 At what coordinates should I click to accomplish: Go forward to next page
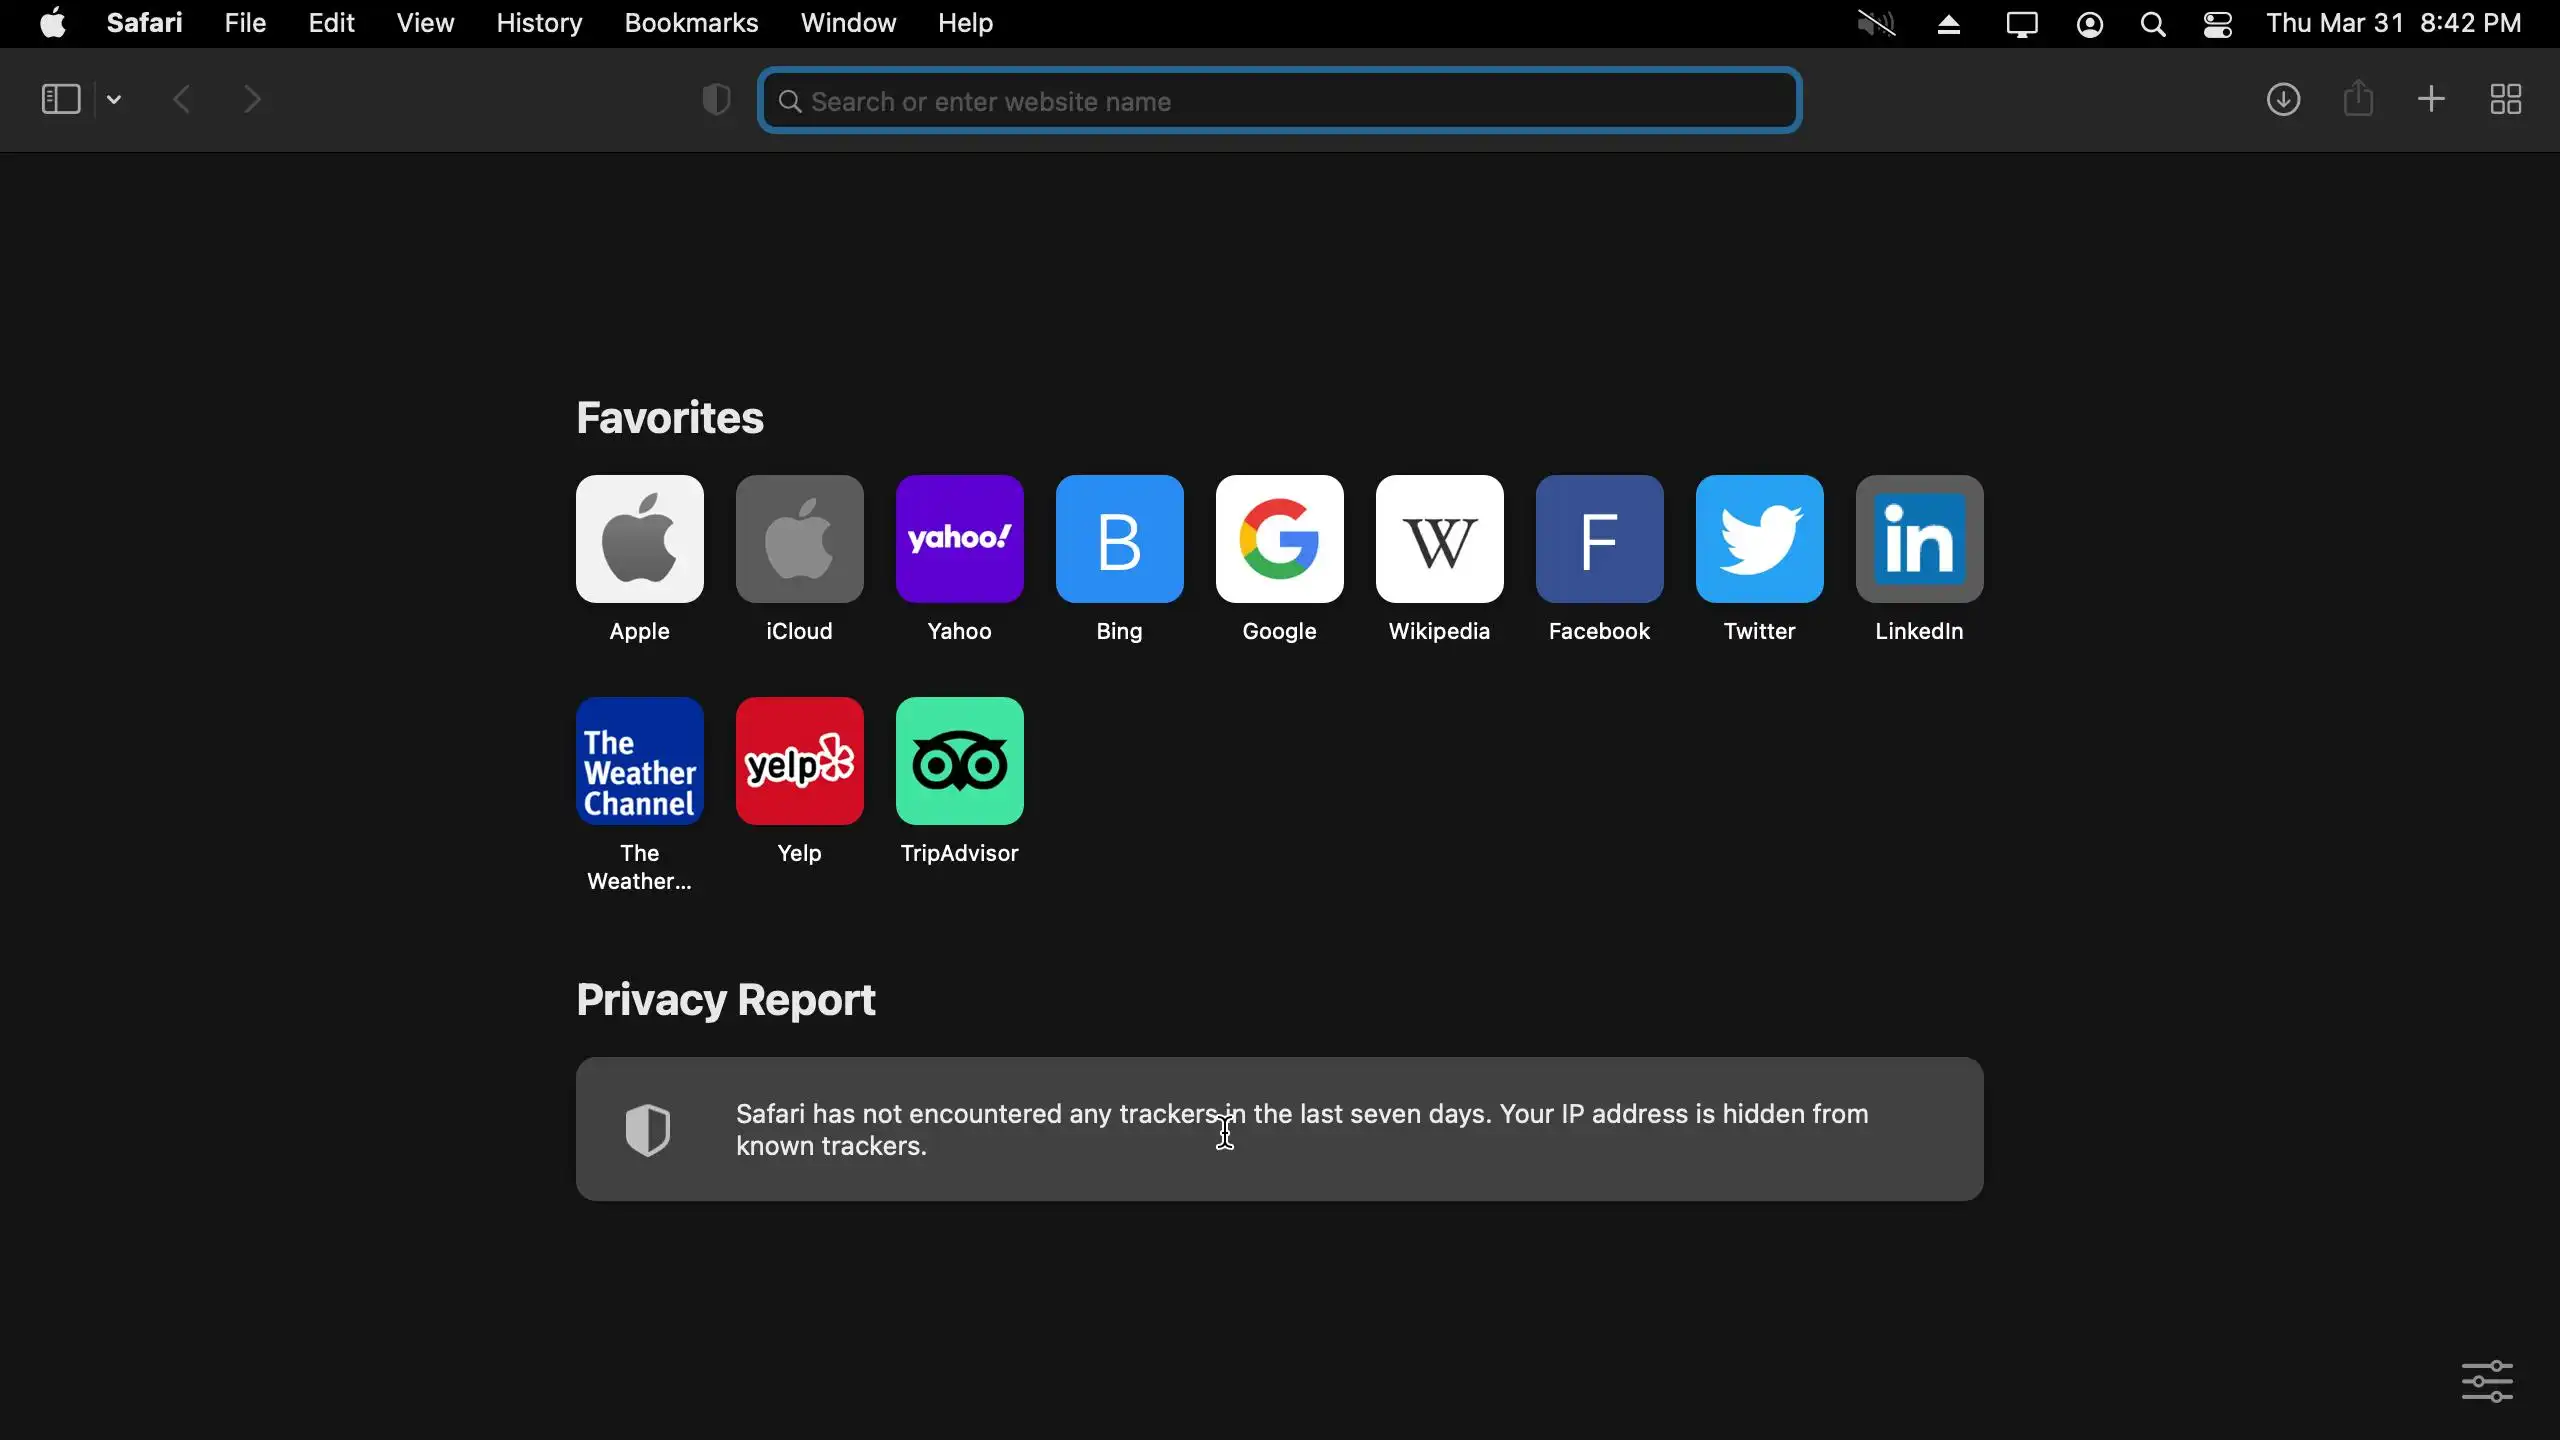253,99
